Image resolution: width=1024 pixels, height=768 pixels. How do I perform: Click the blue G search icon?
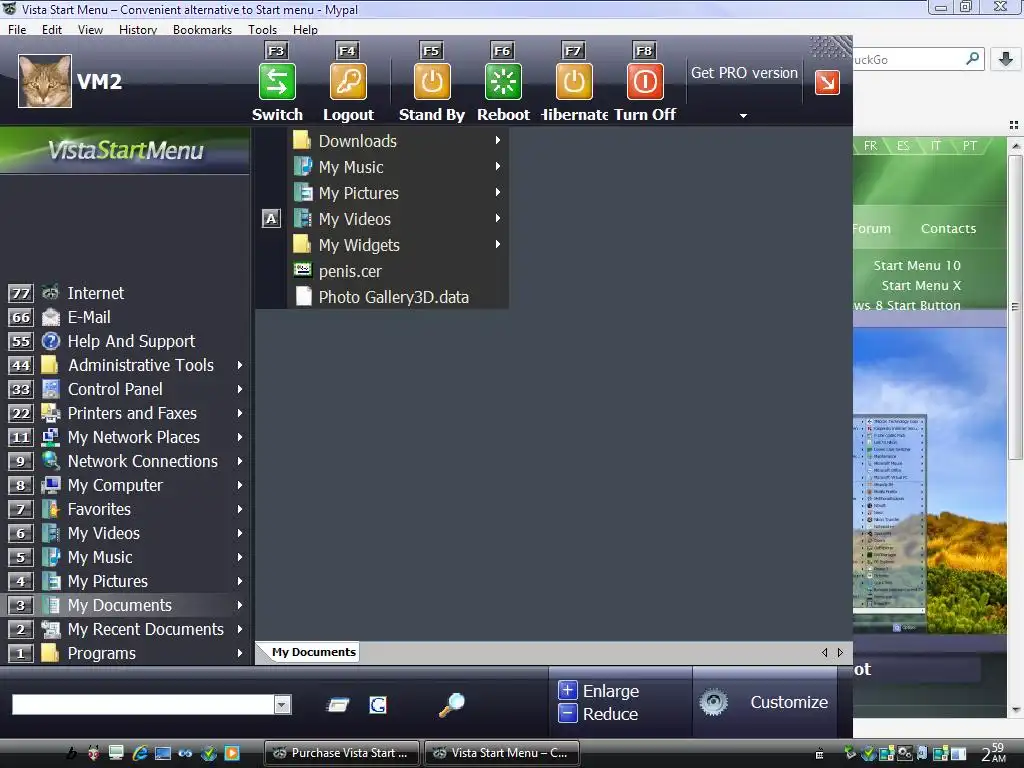tap(378, 705)
